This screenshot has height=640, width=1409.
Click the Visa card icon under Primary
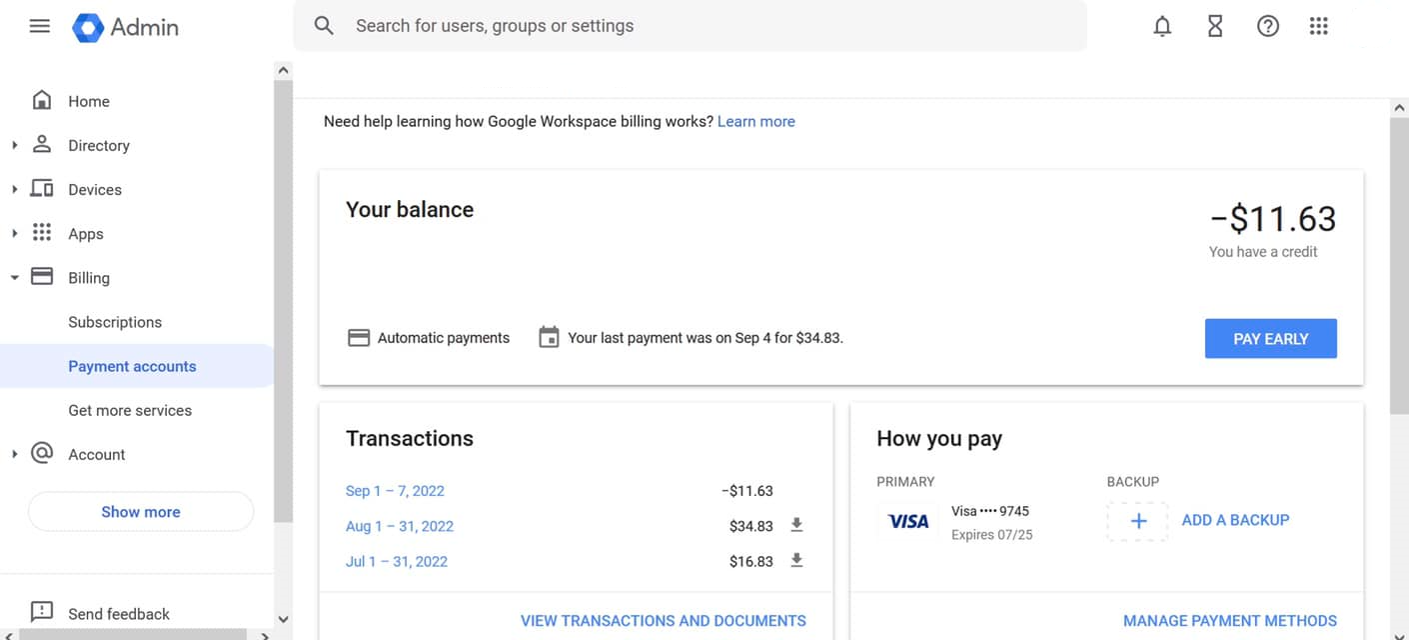(x=907, y=520)
